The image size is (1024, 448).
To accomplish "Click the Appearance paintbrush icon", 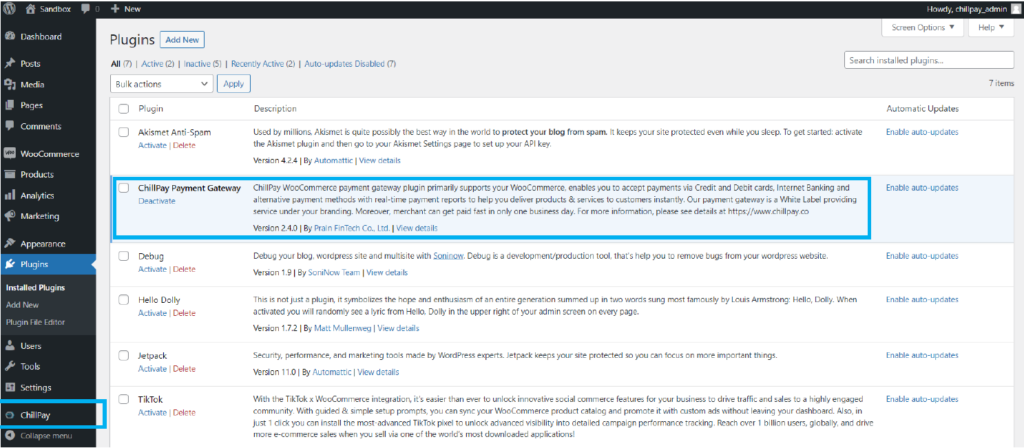I will (x=10, y=244).
